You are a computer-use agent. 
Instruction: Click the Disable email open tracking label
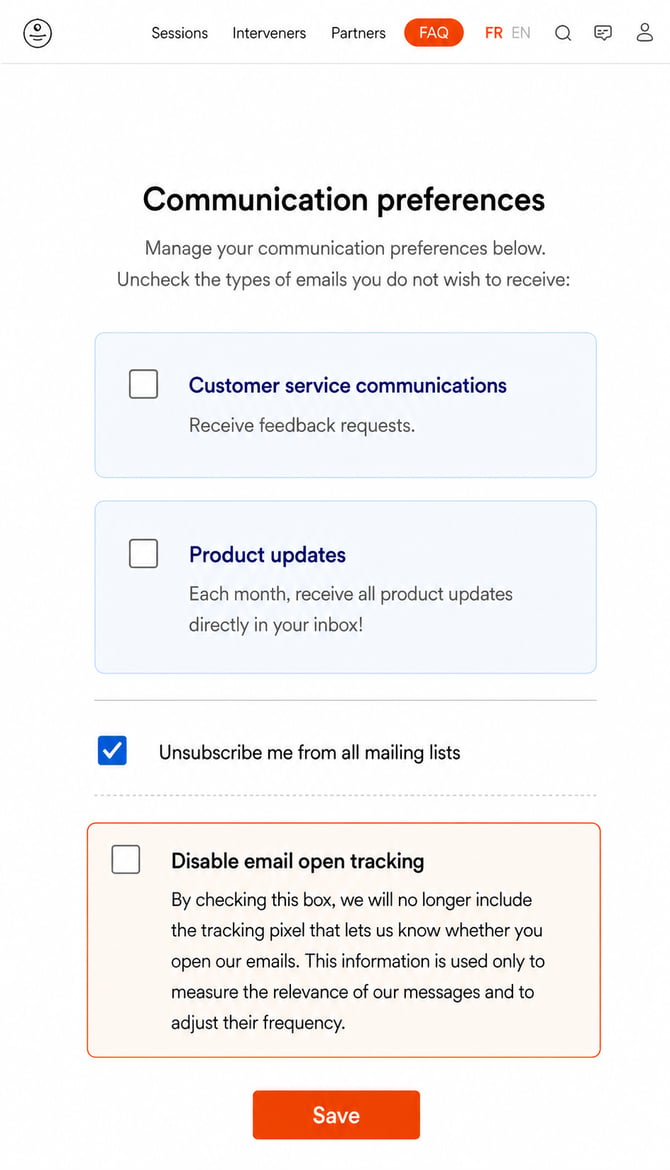pos(298,861)
